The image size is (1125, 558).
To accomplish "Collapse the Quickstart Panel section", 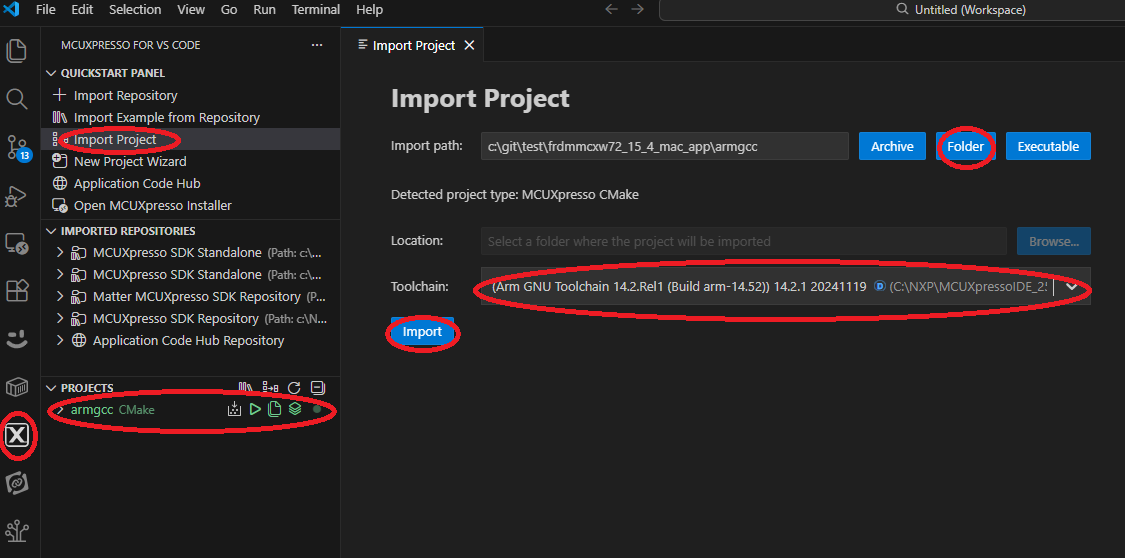I will pos(52,73).
